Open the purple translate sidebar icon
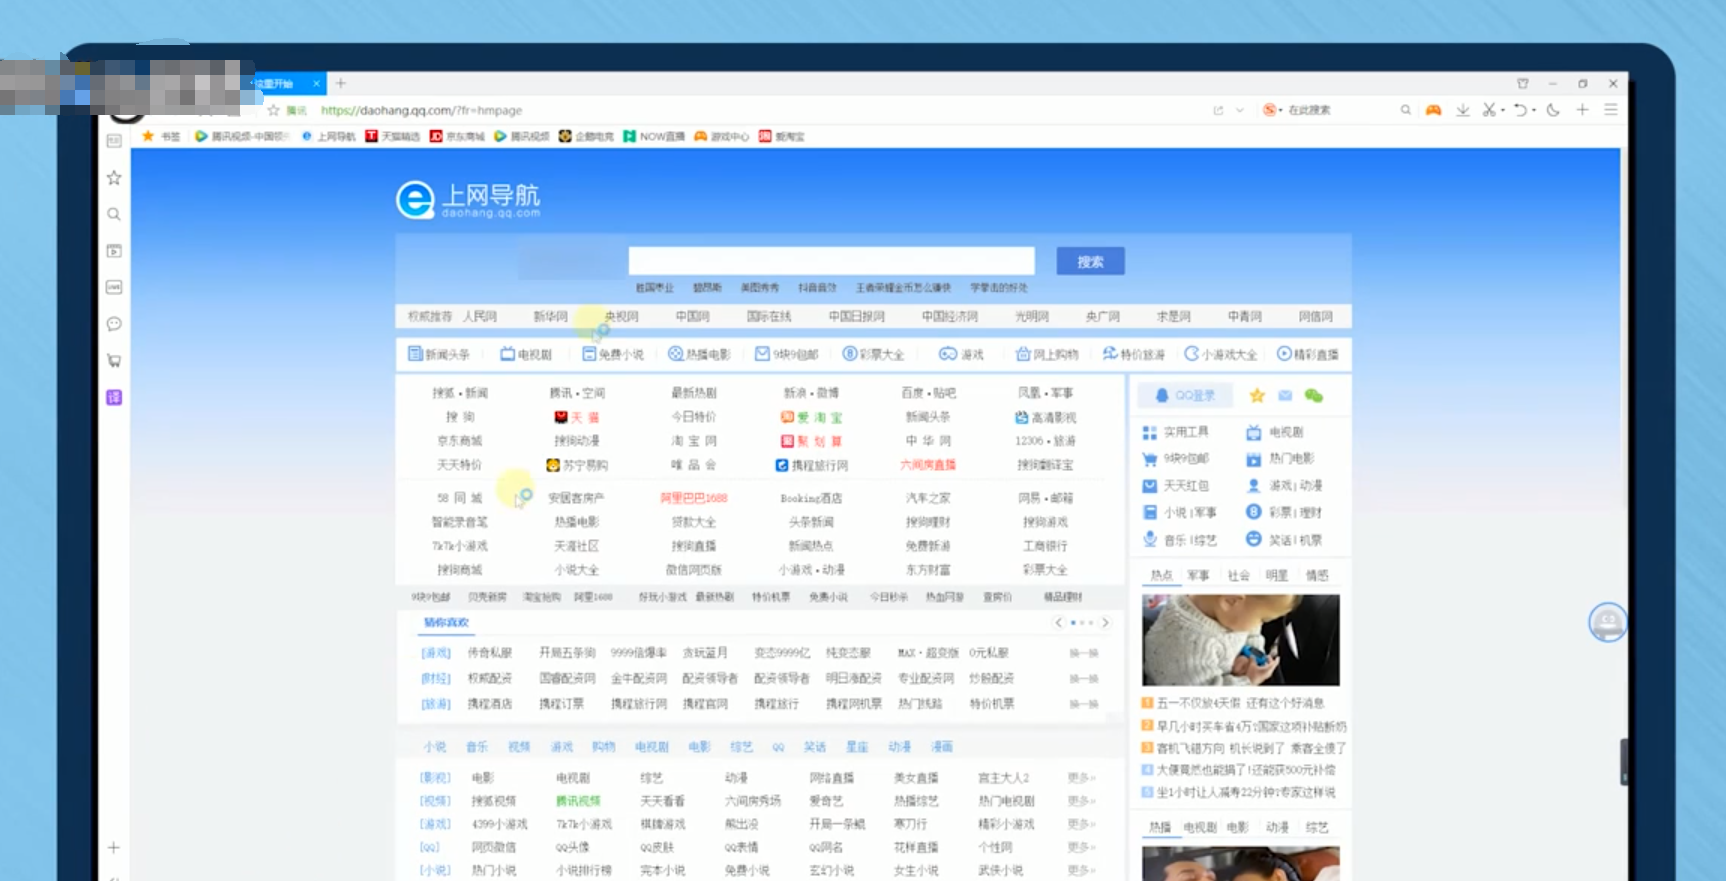1726x881 pixels. [x=114, y=398]
